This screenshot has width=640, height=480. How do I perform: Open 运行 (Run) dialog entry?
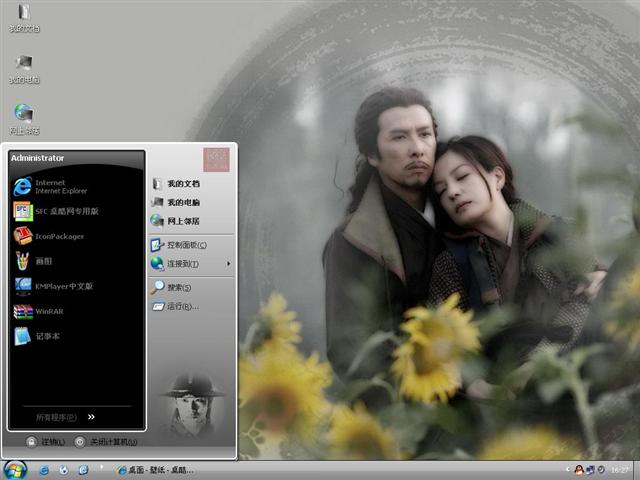pyautogui.click(x=181, y=306)
